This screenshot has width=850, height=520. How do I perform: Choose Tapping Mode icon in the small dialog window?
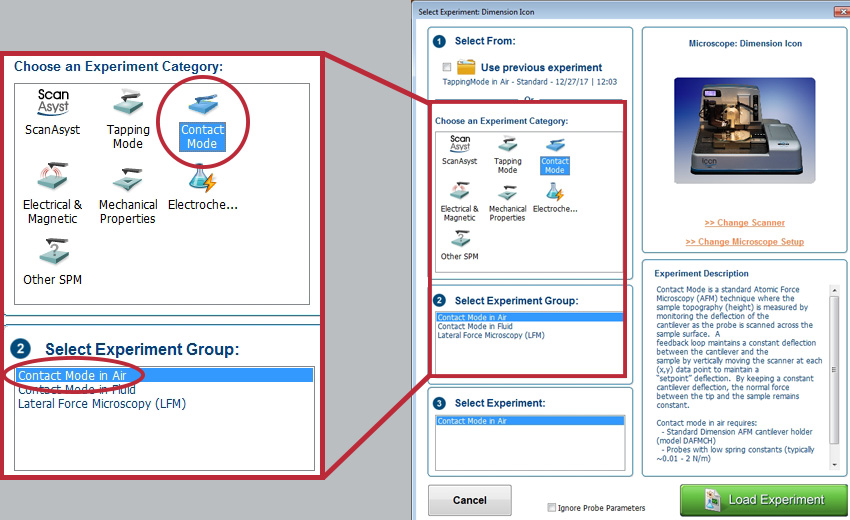[508, 152]
